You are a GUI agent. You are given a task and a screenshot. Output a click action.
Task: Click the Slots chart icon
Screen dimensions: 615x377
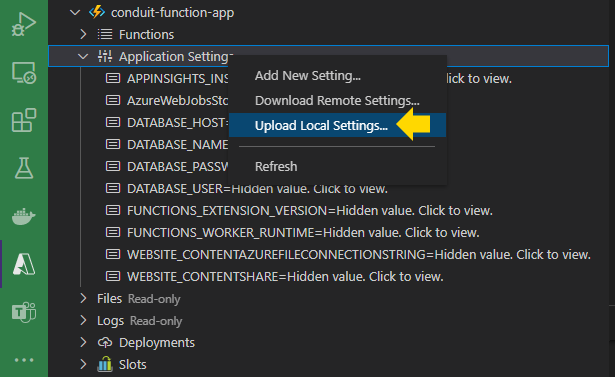point(105,364)
